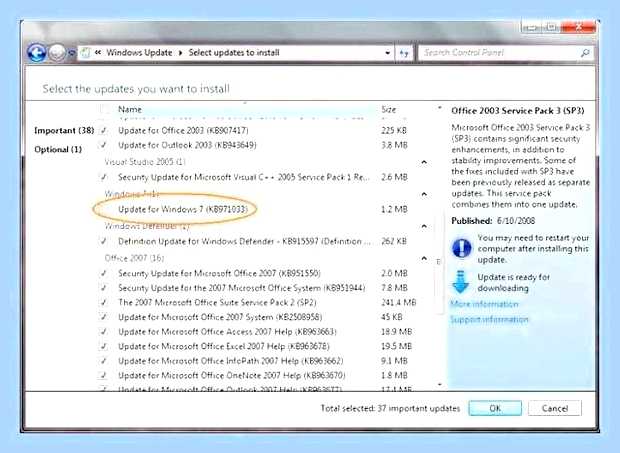Uncheck Office OneNote 2007 Help update
Screen dimensions: 620x453
point(104,375)
